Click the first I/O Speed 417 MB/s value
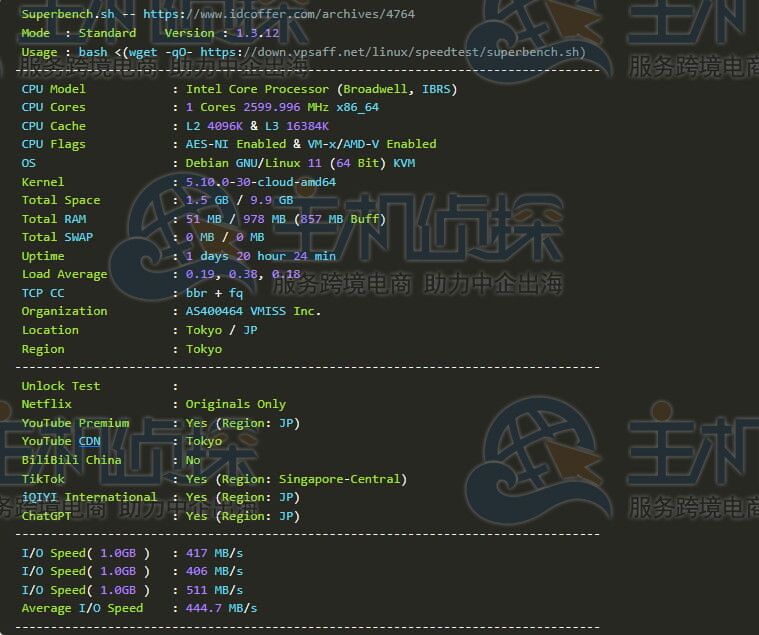 click(x=214, y=553)
